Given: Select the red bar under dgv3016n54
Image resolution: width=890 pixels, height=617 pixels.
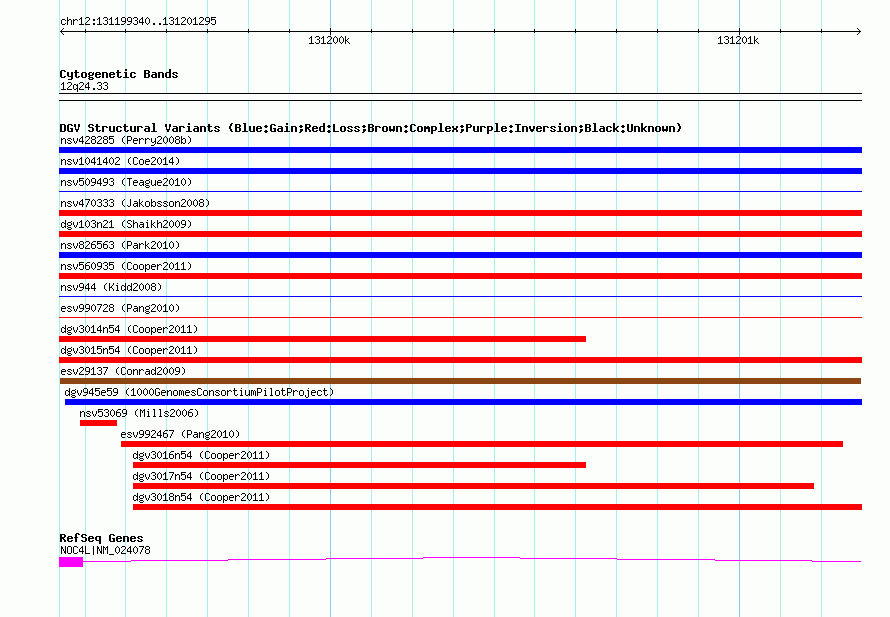Looking at the screenshot, I should [x=359, y=465].
